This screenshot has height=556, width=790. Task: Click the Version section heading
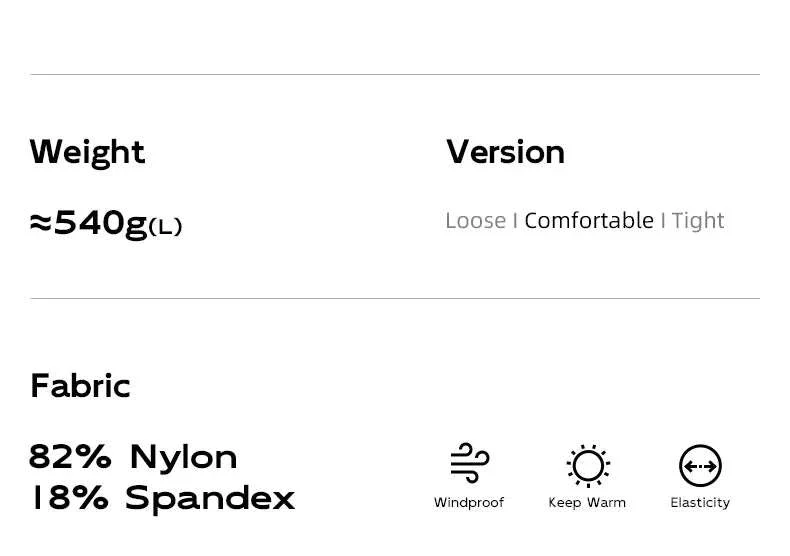(x=505, y=152)
